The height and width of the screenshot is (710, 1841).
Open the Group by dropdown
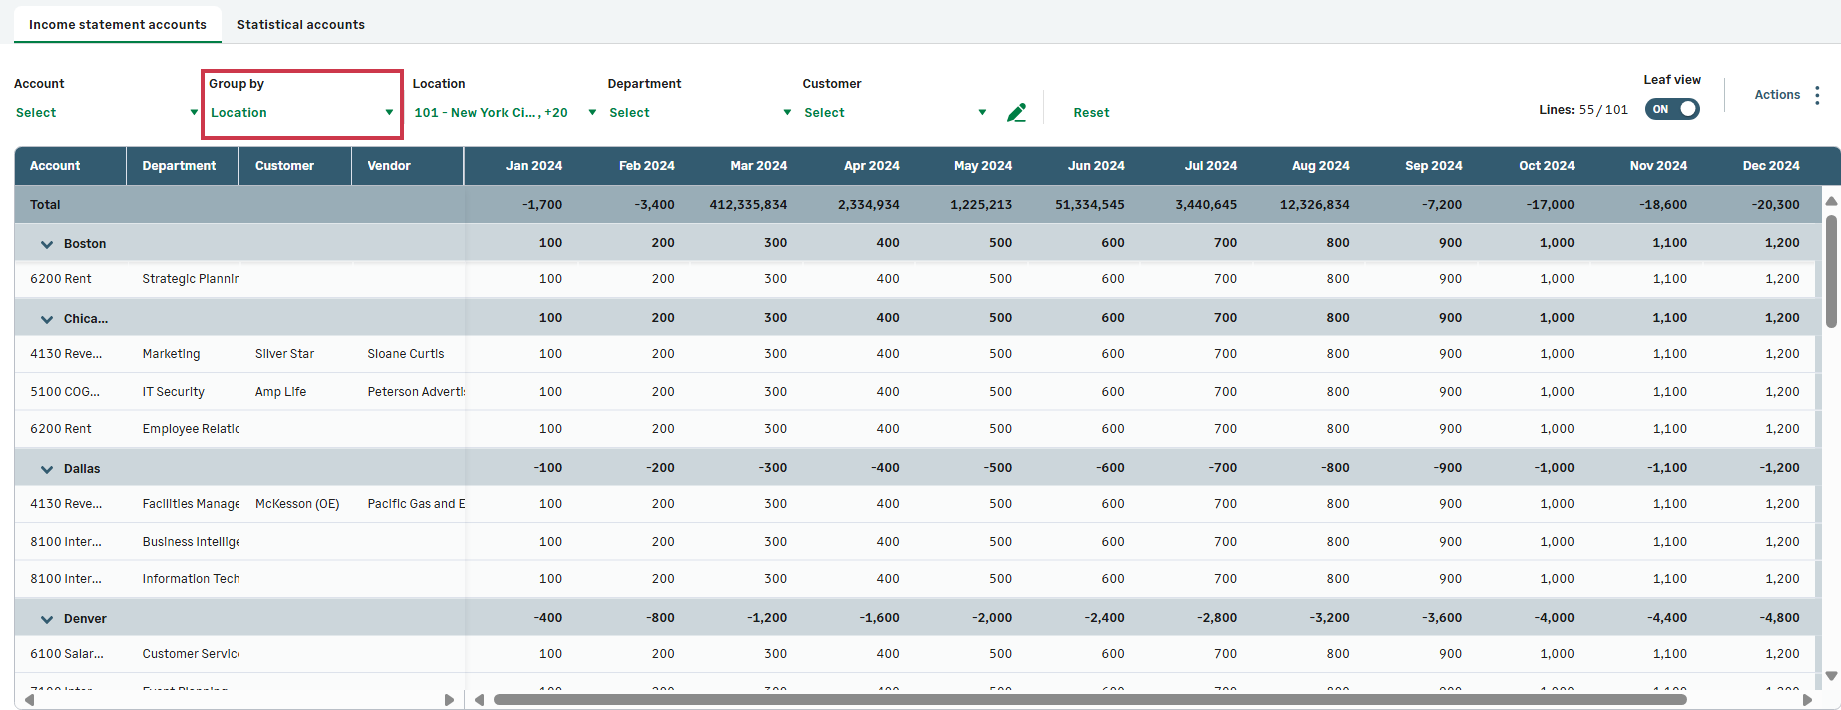pyautogui.click(x=300, y=113)
